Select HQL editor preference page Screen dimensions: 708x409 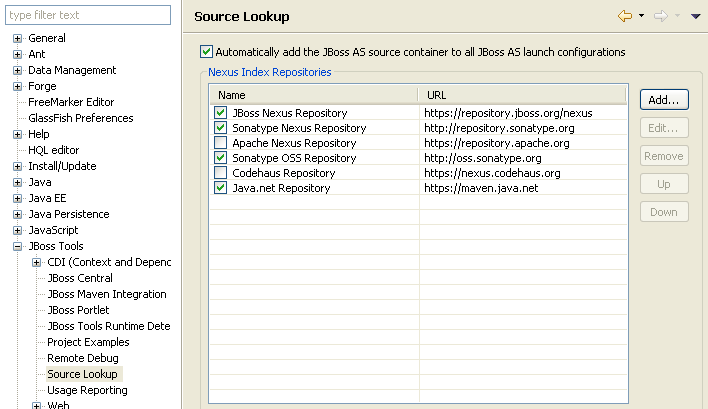53,150
